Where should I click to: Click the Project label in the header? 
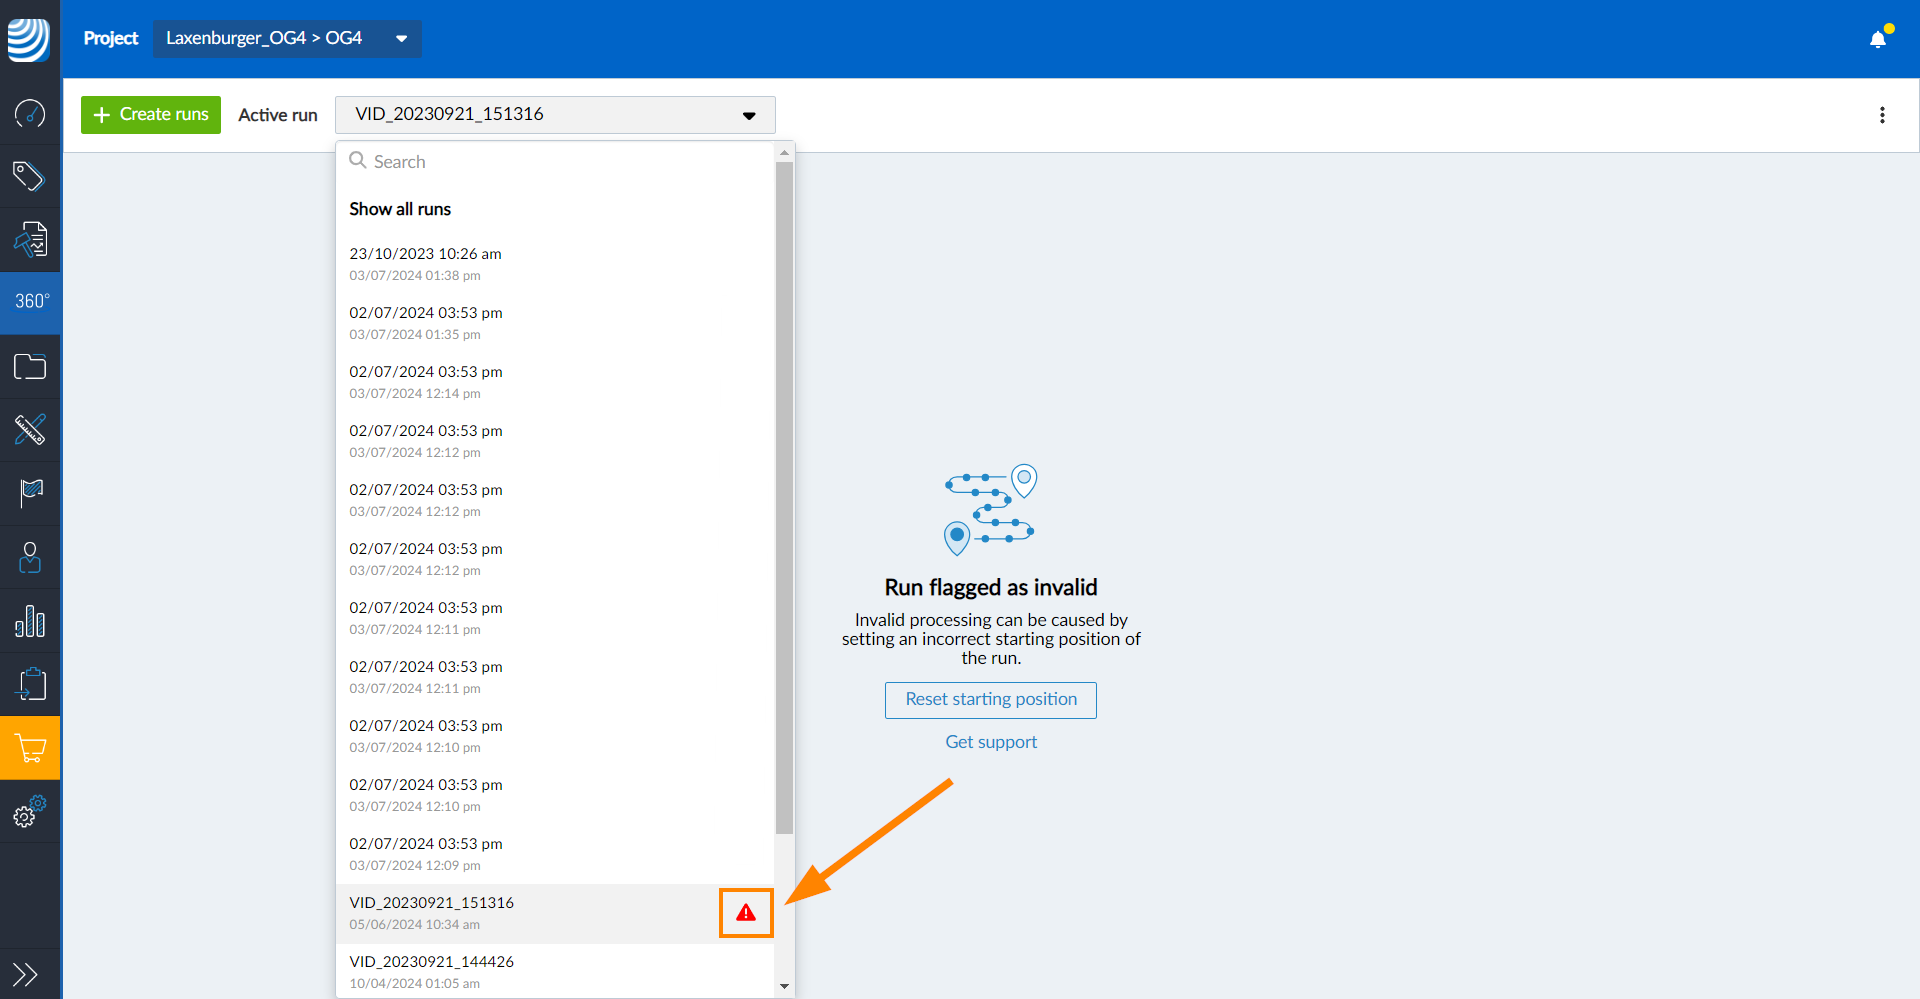click(x=111, y=38)
